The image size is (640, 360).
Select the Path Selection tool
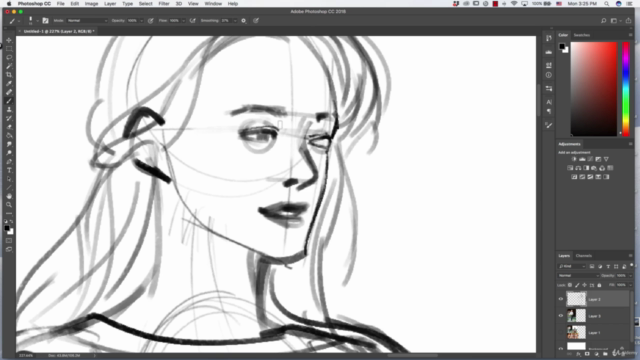(x=9, y=179)
